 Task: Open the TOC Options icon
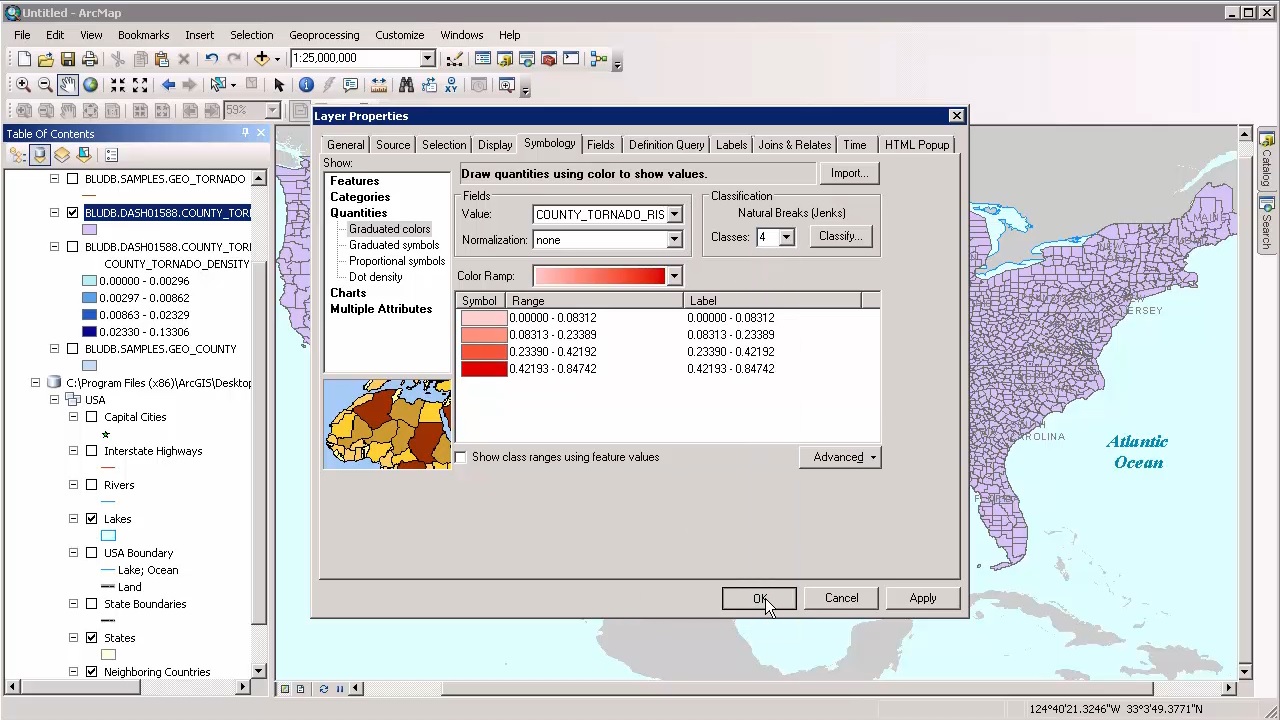click(x=112, y=155)
